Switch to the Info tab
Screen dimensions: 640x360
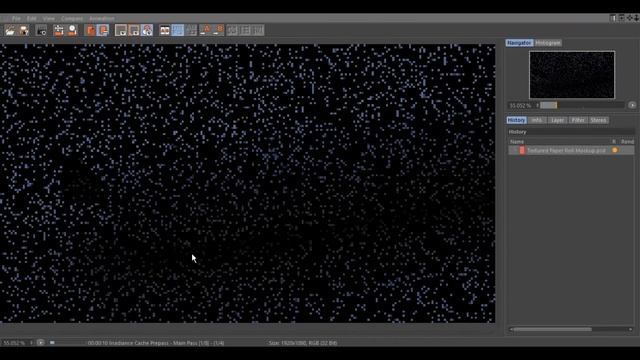(x=537, y=120)
